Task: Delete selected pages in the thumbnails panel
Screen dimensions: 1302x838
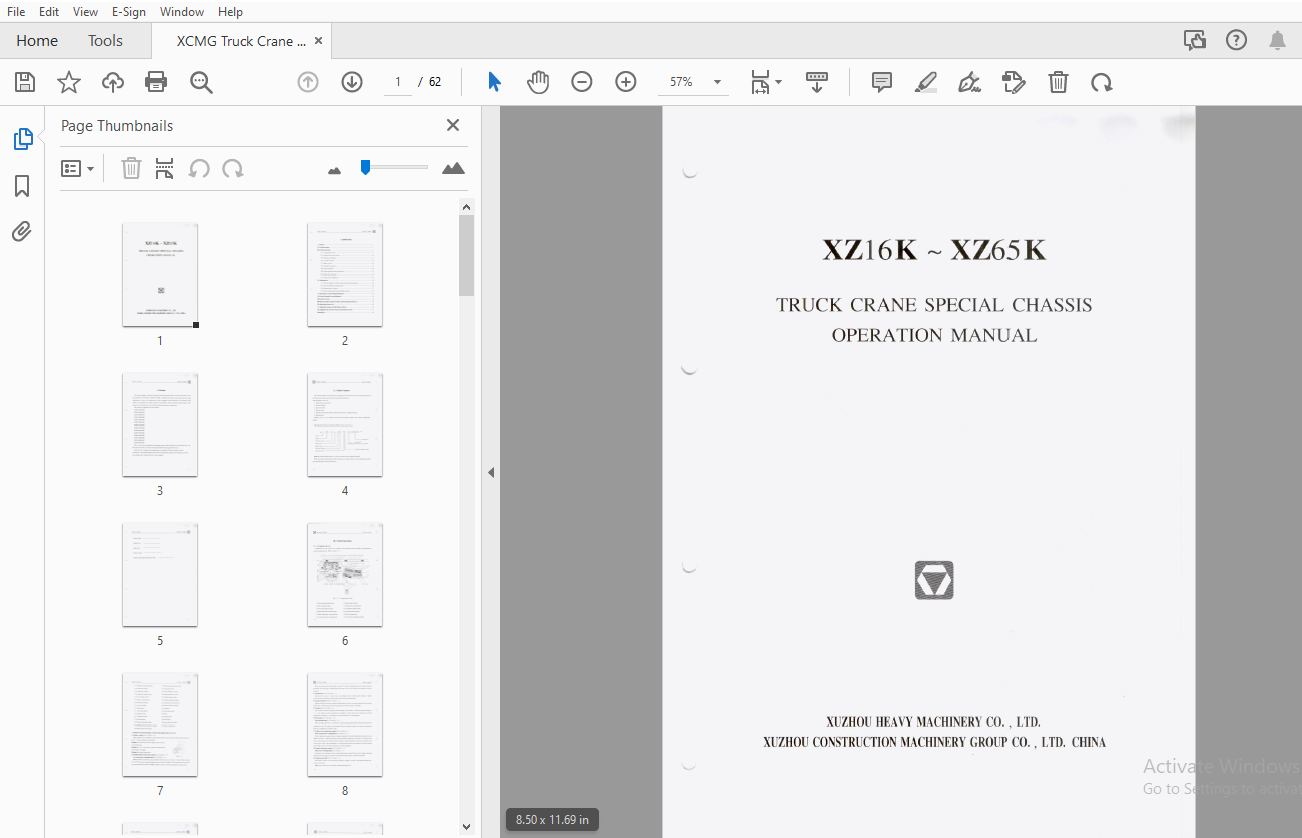Action: tap(131, 169)
